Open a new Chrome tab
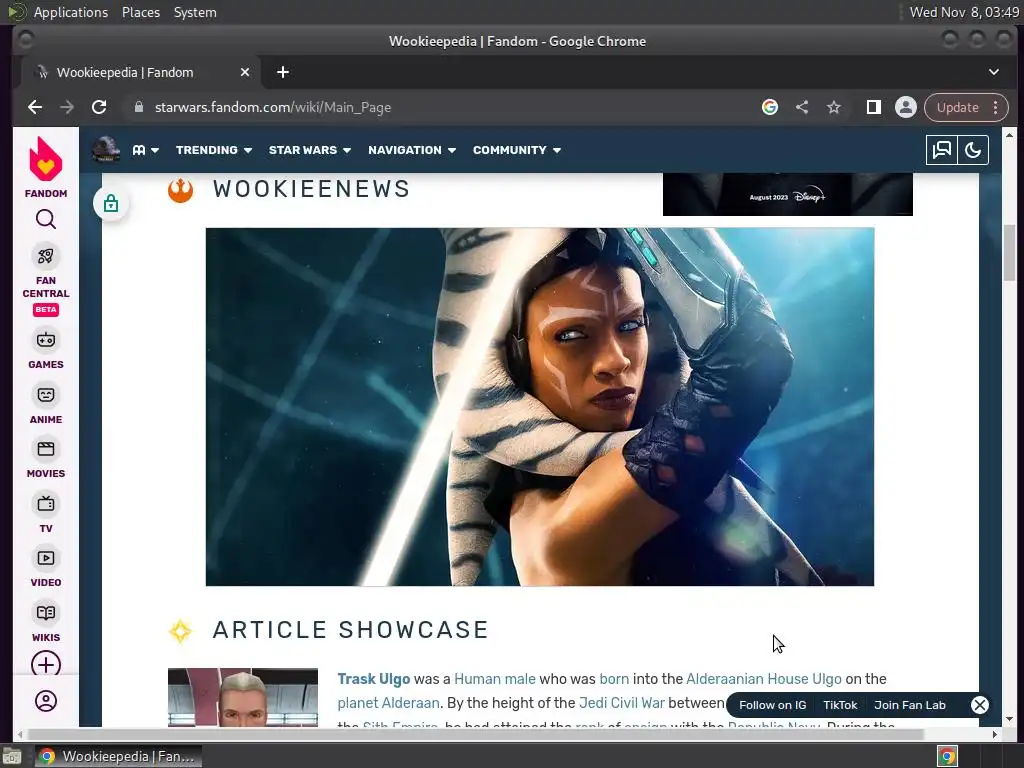The image size is (1024, 768). (283, 72)
